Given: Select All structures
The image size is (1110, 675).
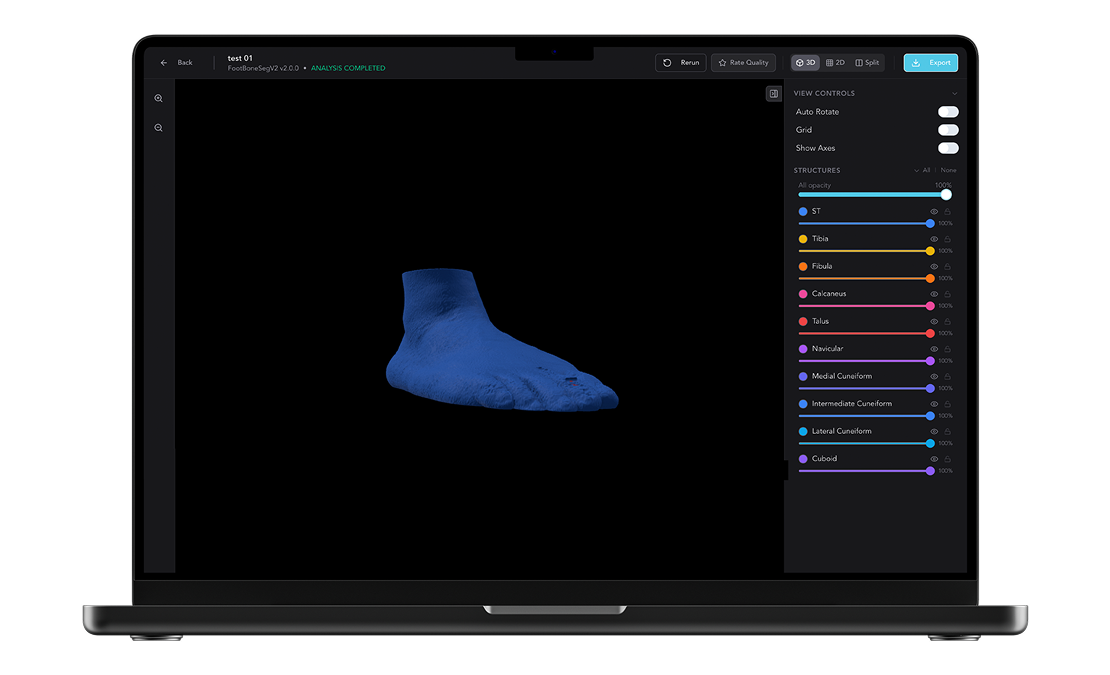Looking at the screenshot, I should (x=927, y=171).
